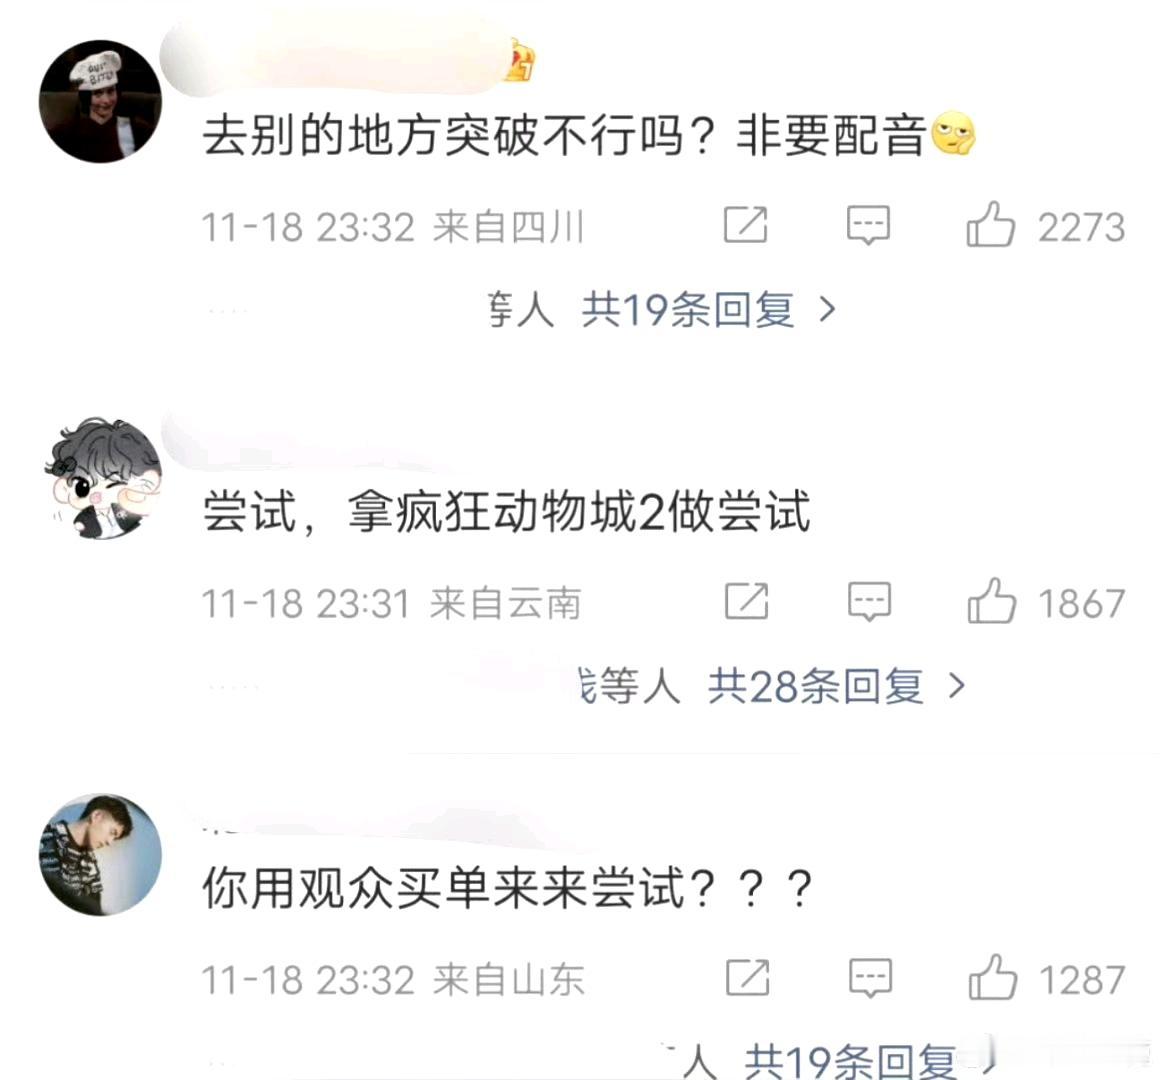Share the comment posted from 山东

(748, 978)
